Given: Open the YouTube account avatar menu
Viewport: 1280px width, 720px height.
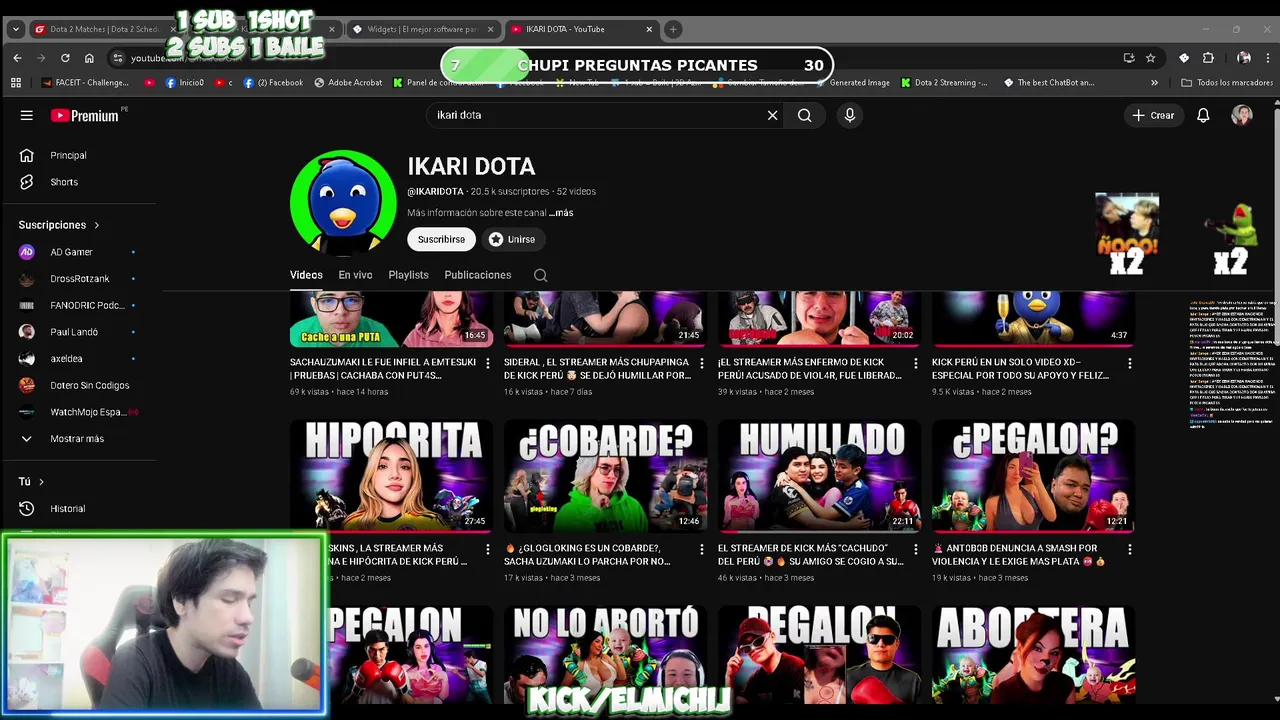Looking at the screenshot, I should click(1242, 115).
